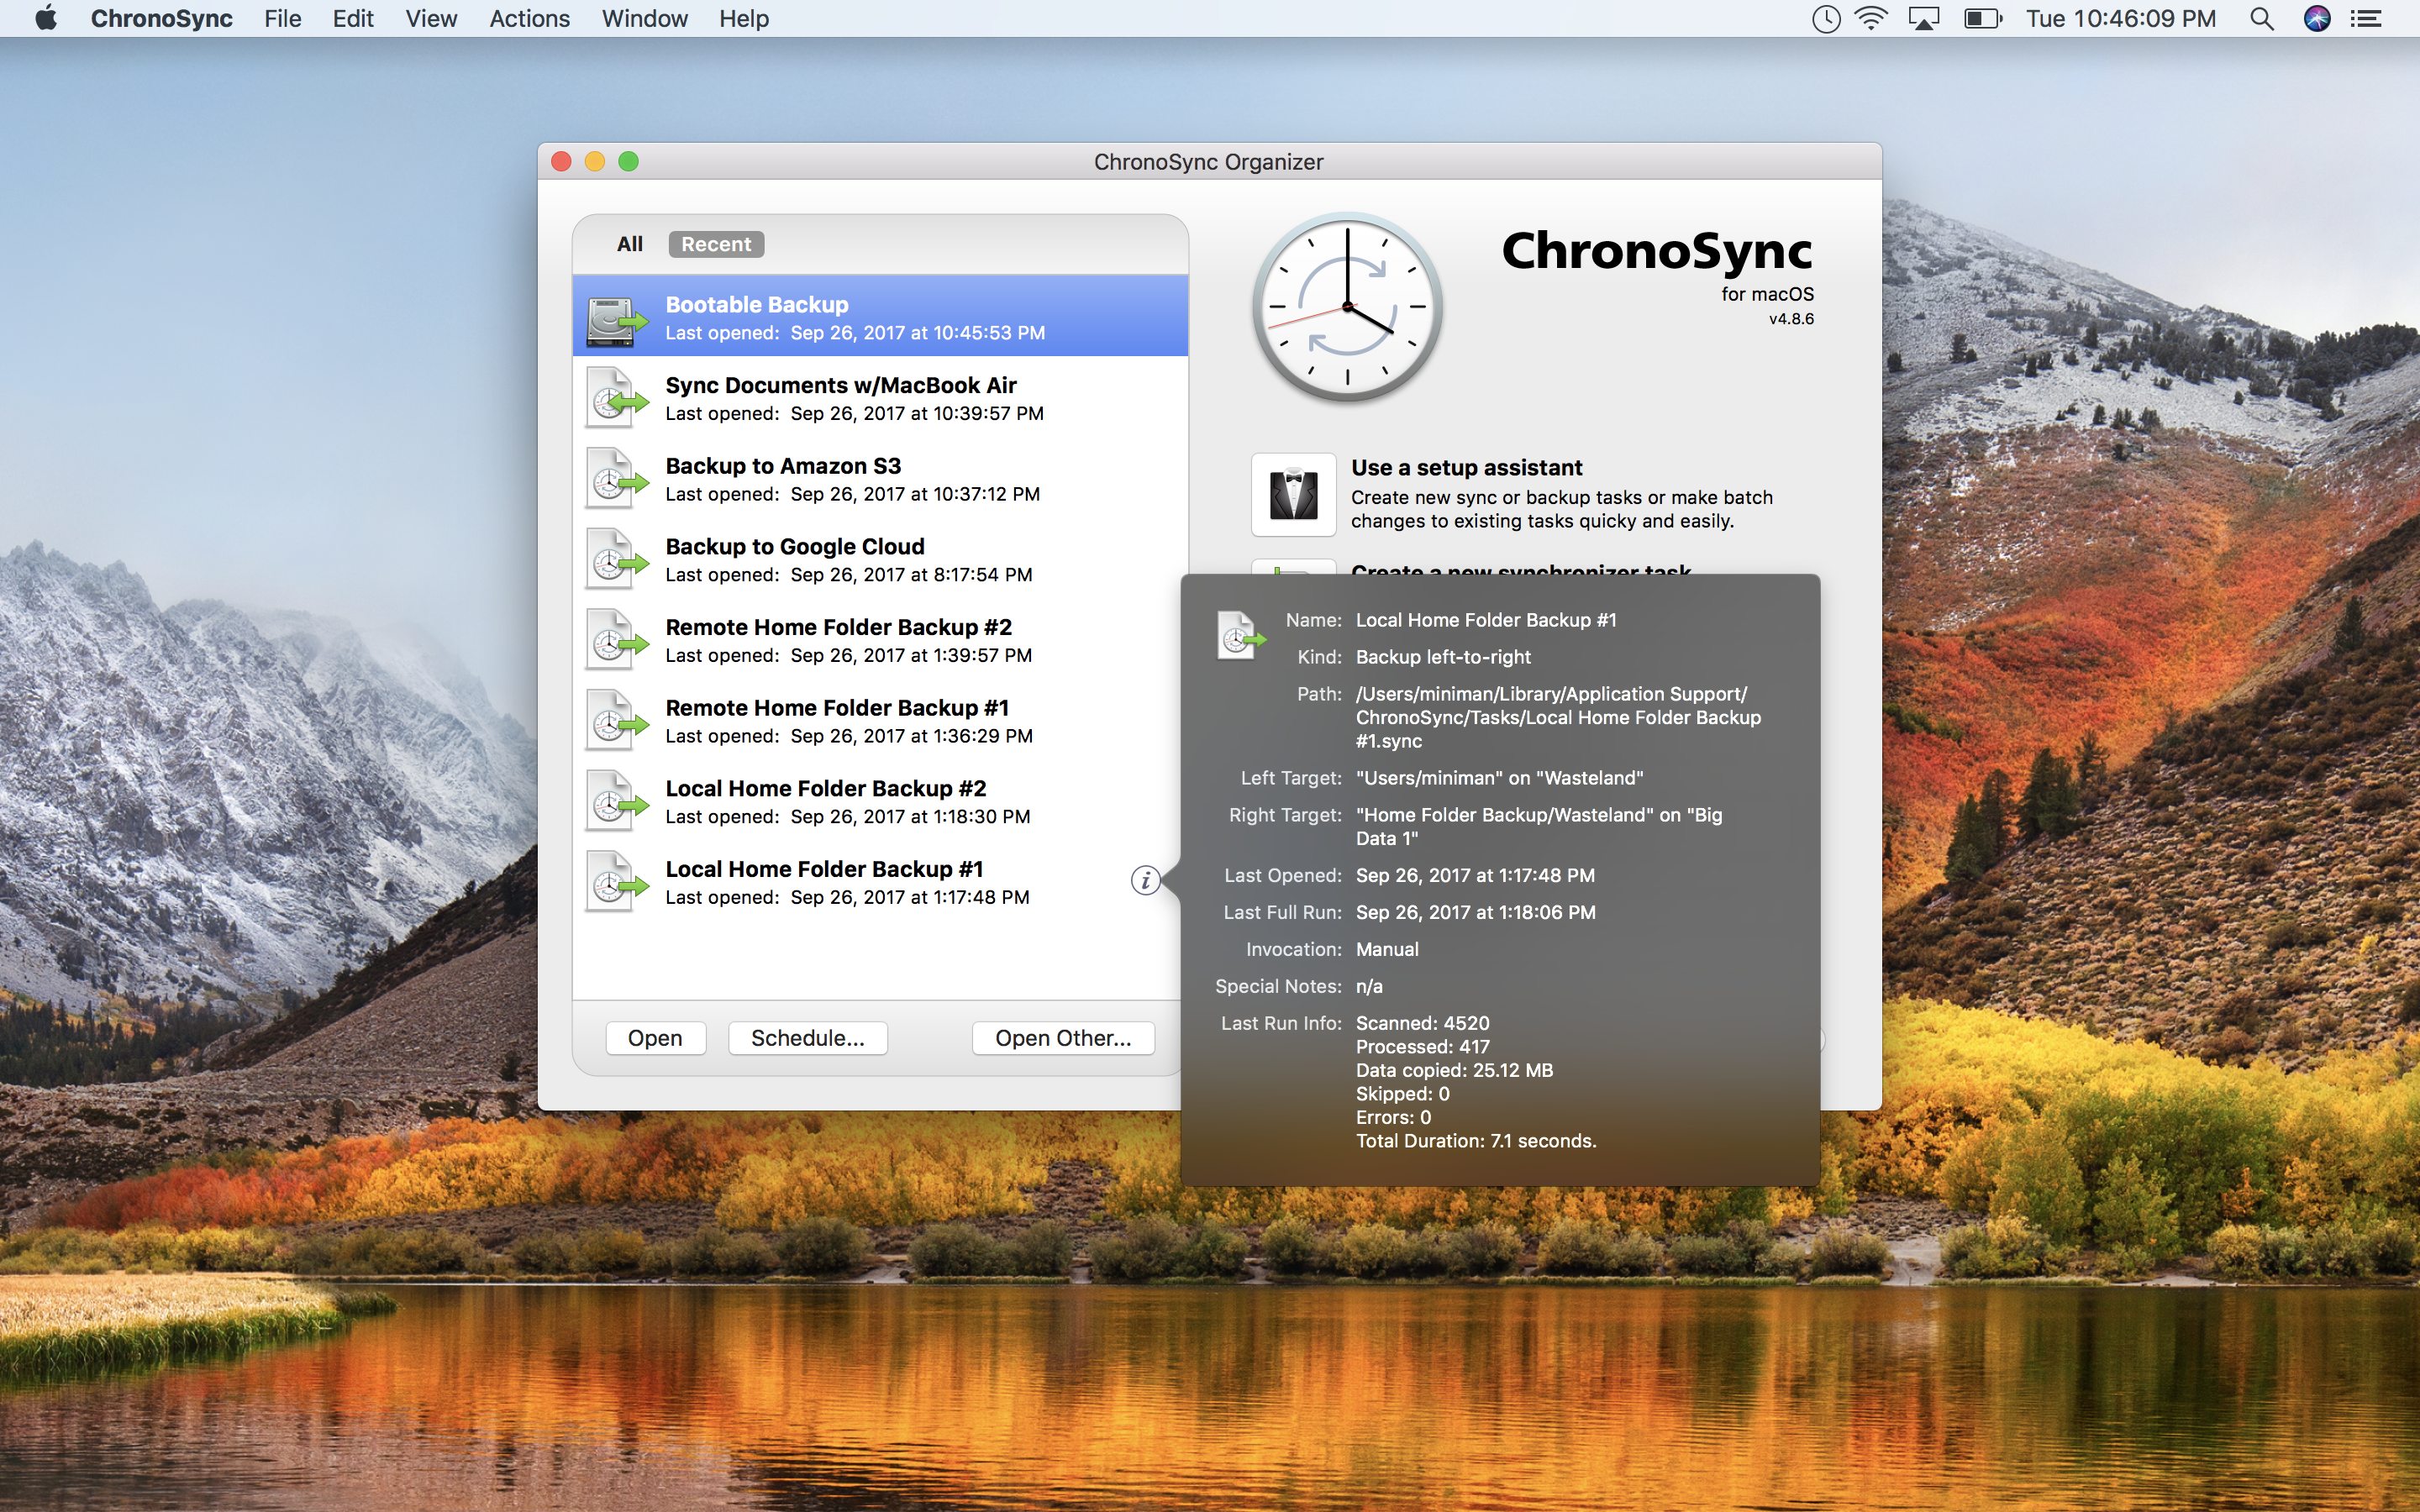Click the Backup to Amazon S3 task icon
Image resolution: width=2420 pixels, height=1512 pixels.
point(616,479)
